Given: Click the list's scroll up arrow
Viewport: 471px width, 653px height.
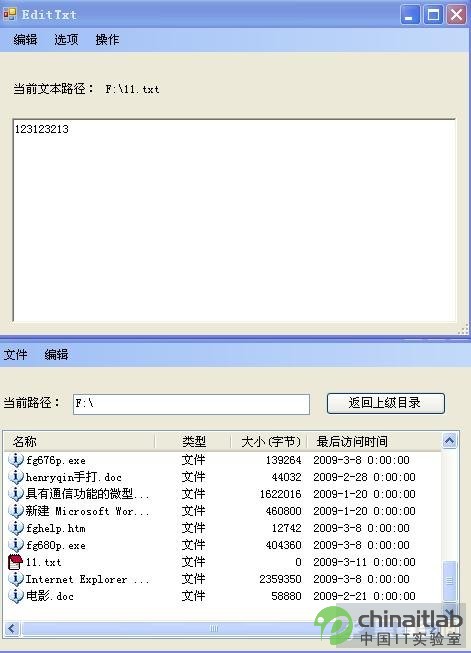Looking at the screenshot, I should pos(449,441).
